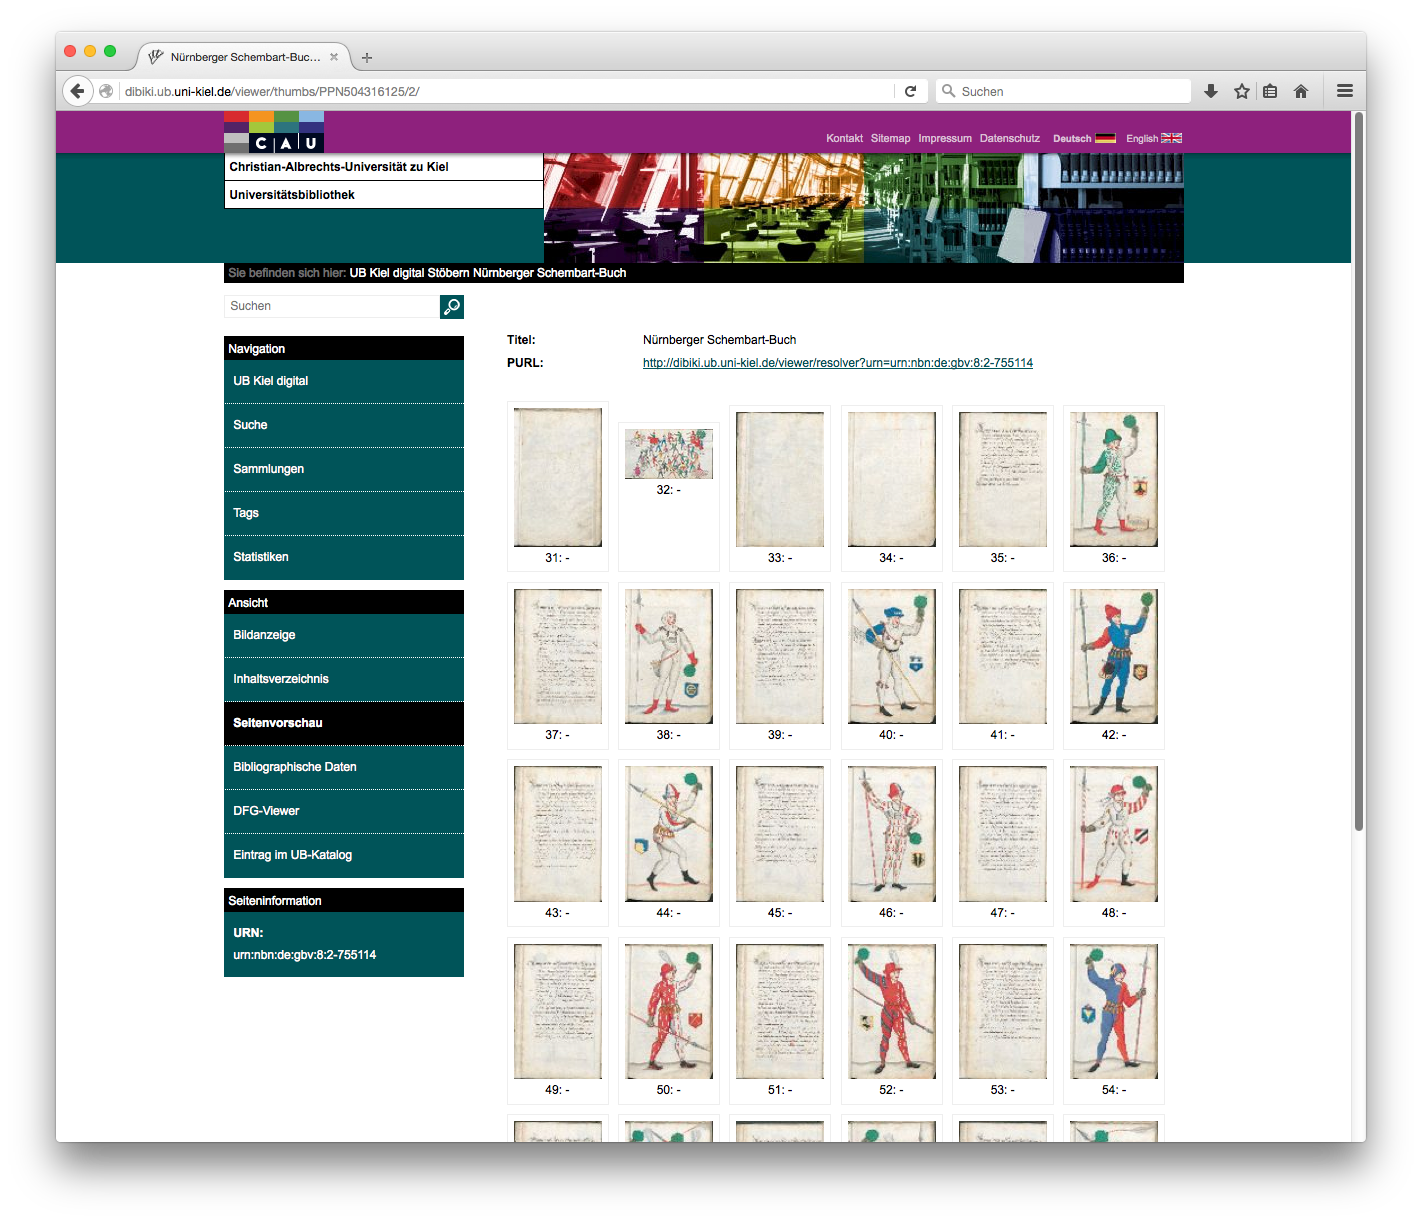
Task: Open page thumbnail 42
Action: coord(1114,656)
